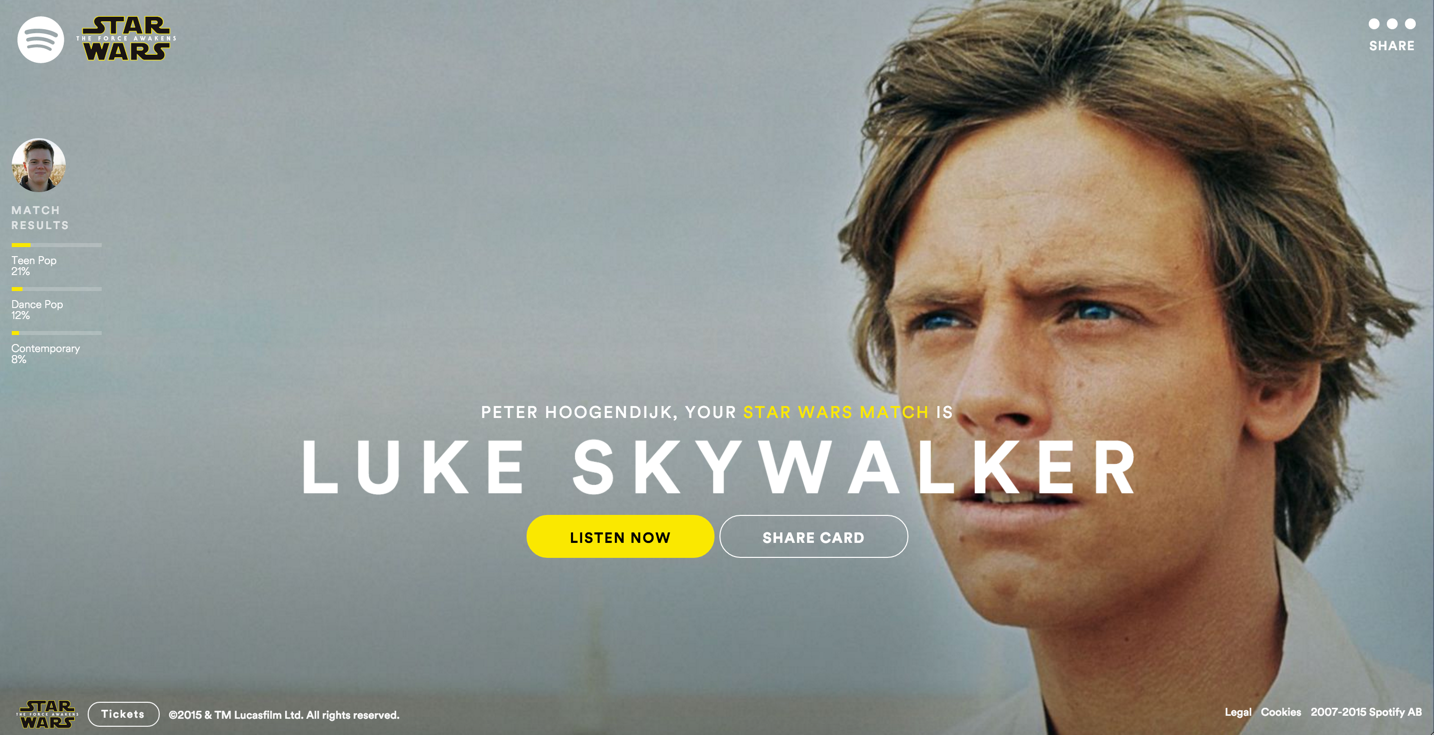Viewport: 1434px width, 735px height.
Task: Select the Contemporary 8% label
Action: click(45, 354)
